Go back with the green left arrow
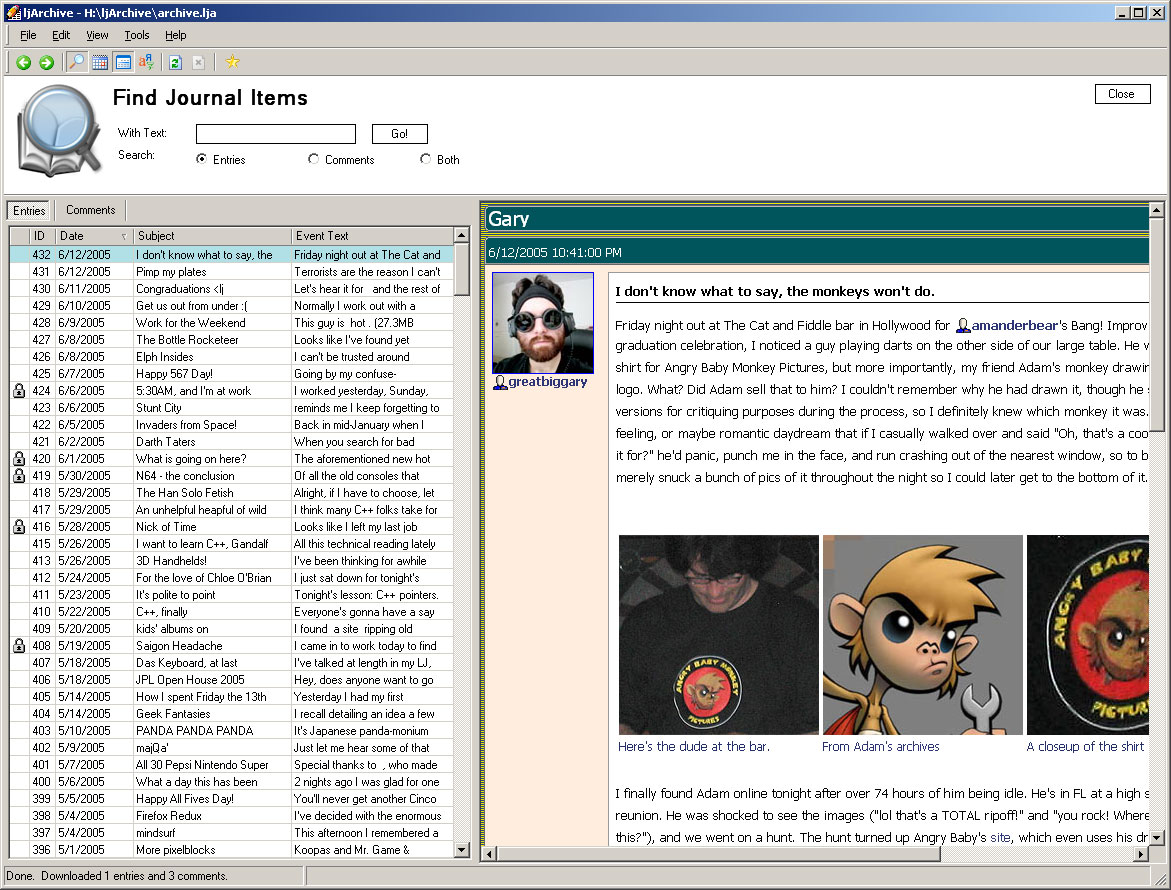 [23, 63]
